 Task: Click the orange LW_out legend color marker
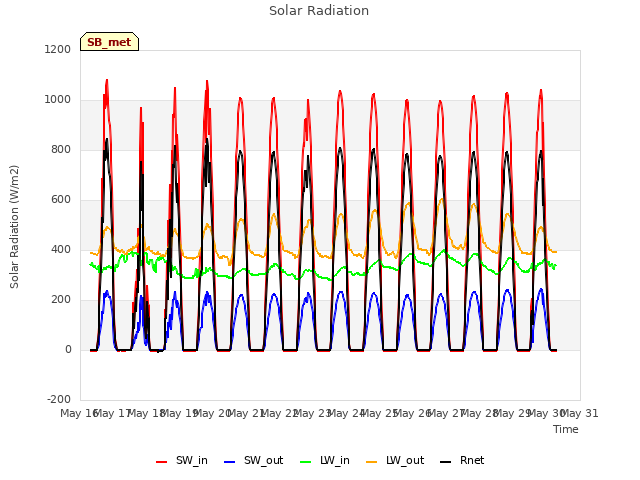(372, 462)
